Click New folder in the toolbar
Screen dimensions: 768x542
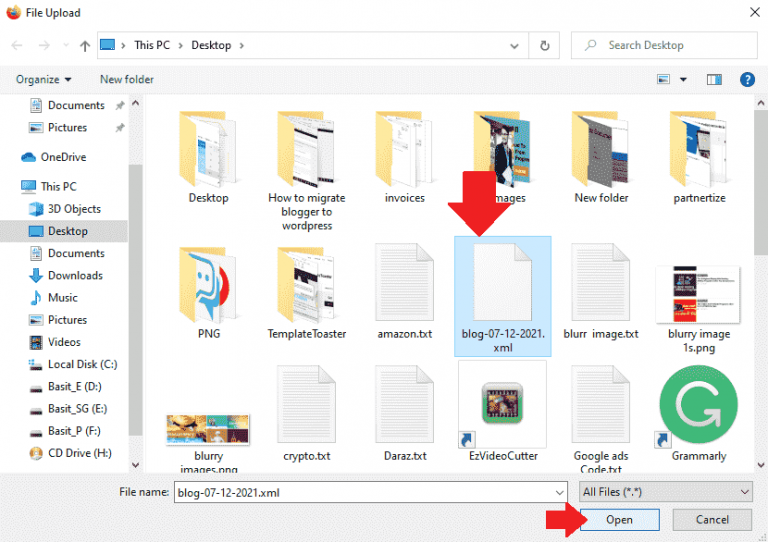(127, 79)
